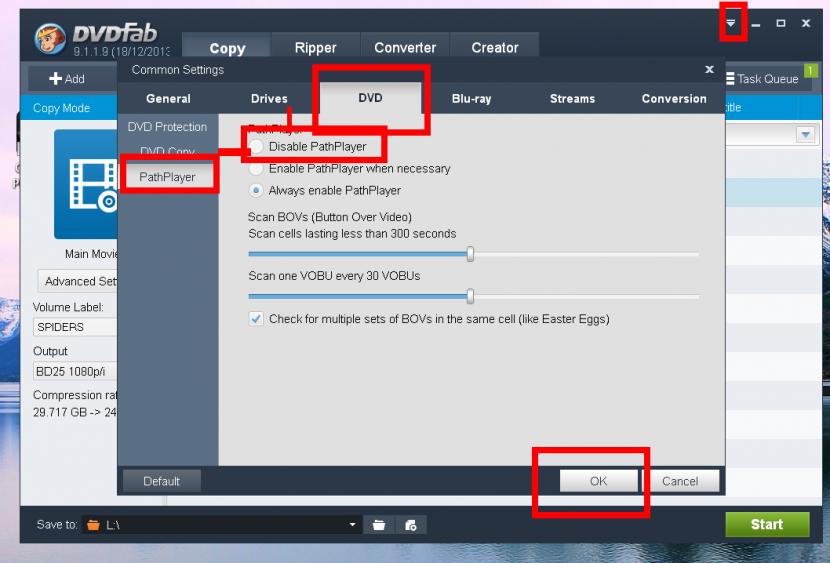Toggle Check for multiple sets of BOVs checkbox
830x563 pixels.
(x=256, y=319)
